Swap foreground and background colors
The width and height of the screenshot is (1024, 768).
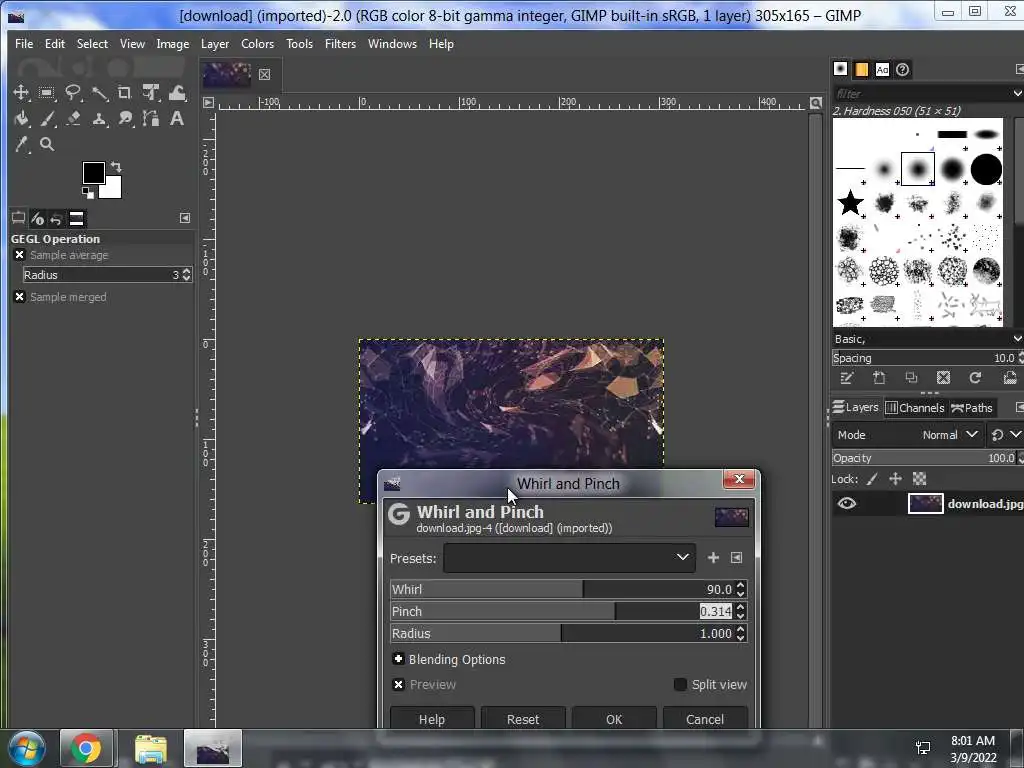click(x=116, y=167)
